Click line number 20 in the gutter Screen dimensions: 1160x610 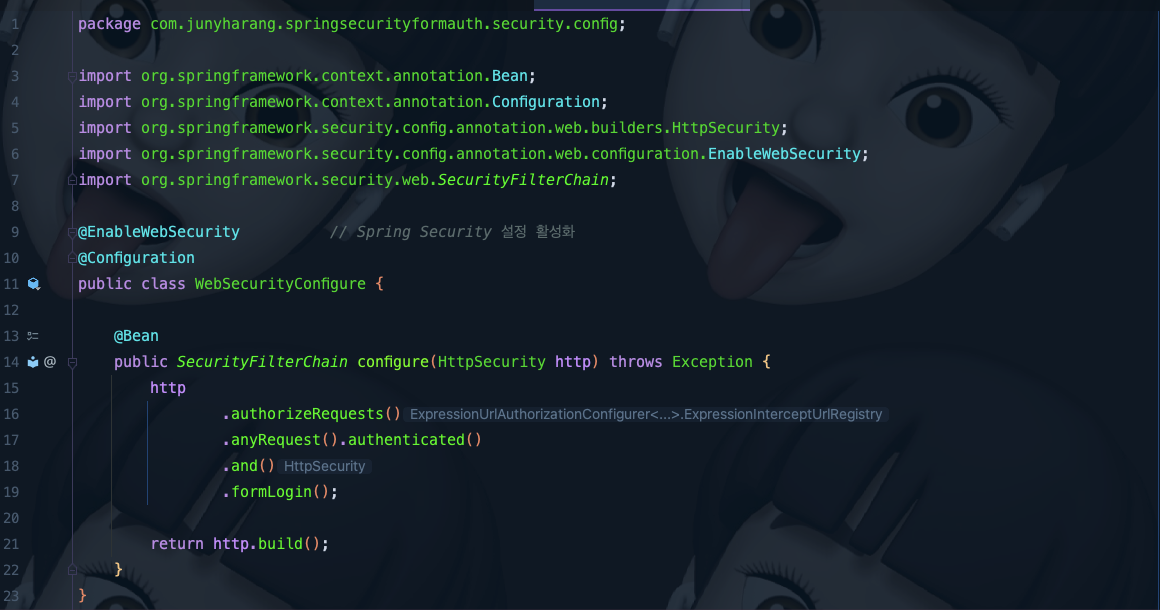pyautogui.click(x=11, y=518)
